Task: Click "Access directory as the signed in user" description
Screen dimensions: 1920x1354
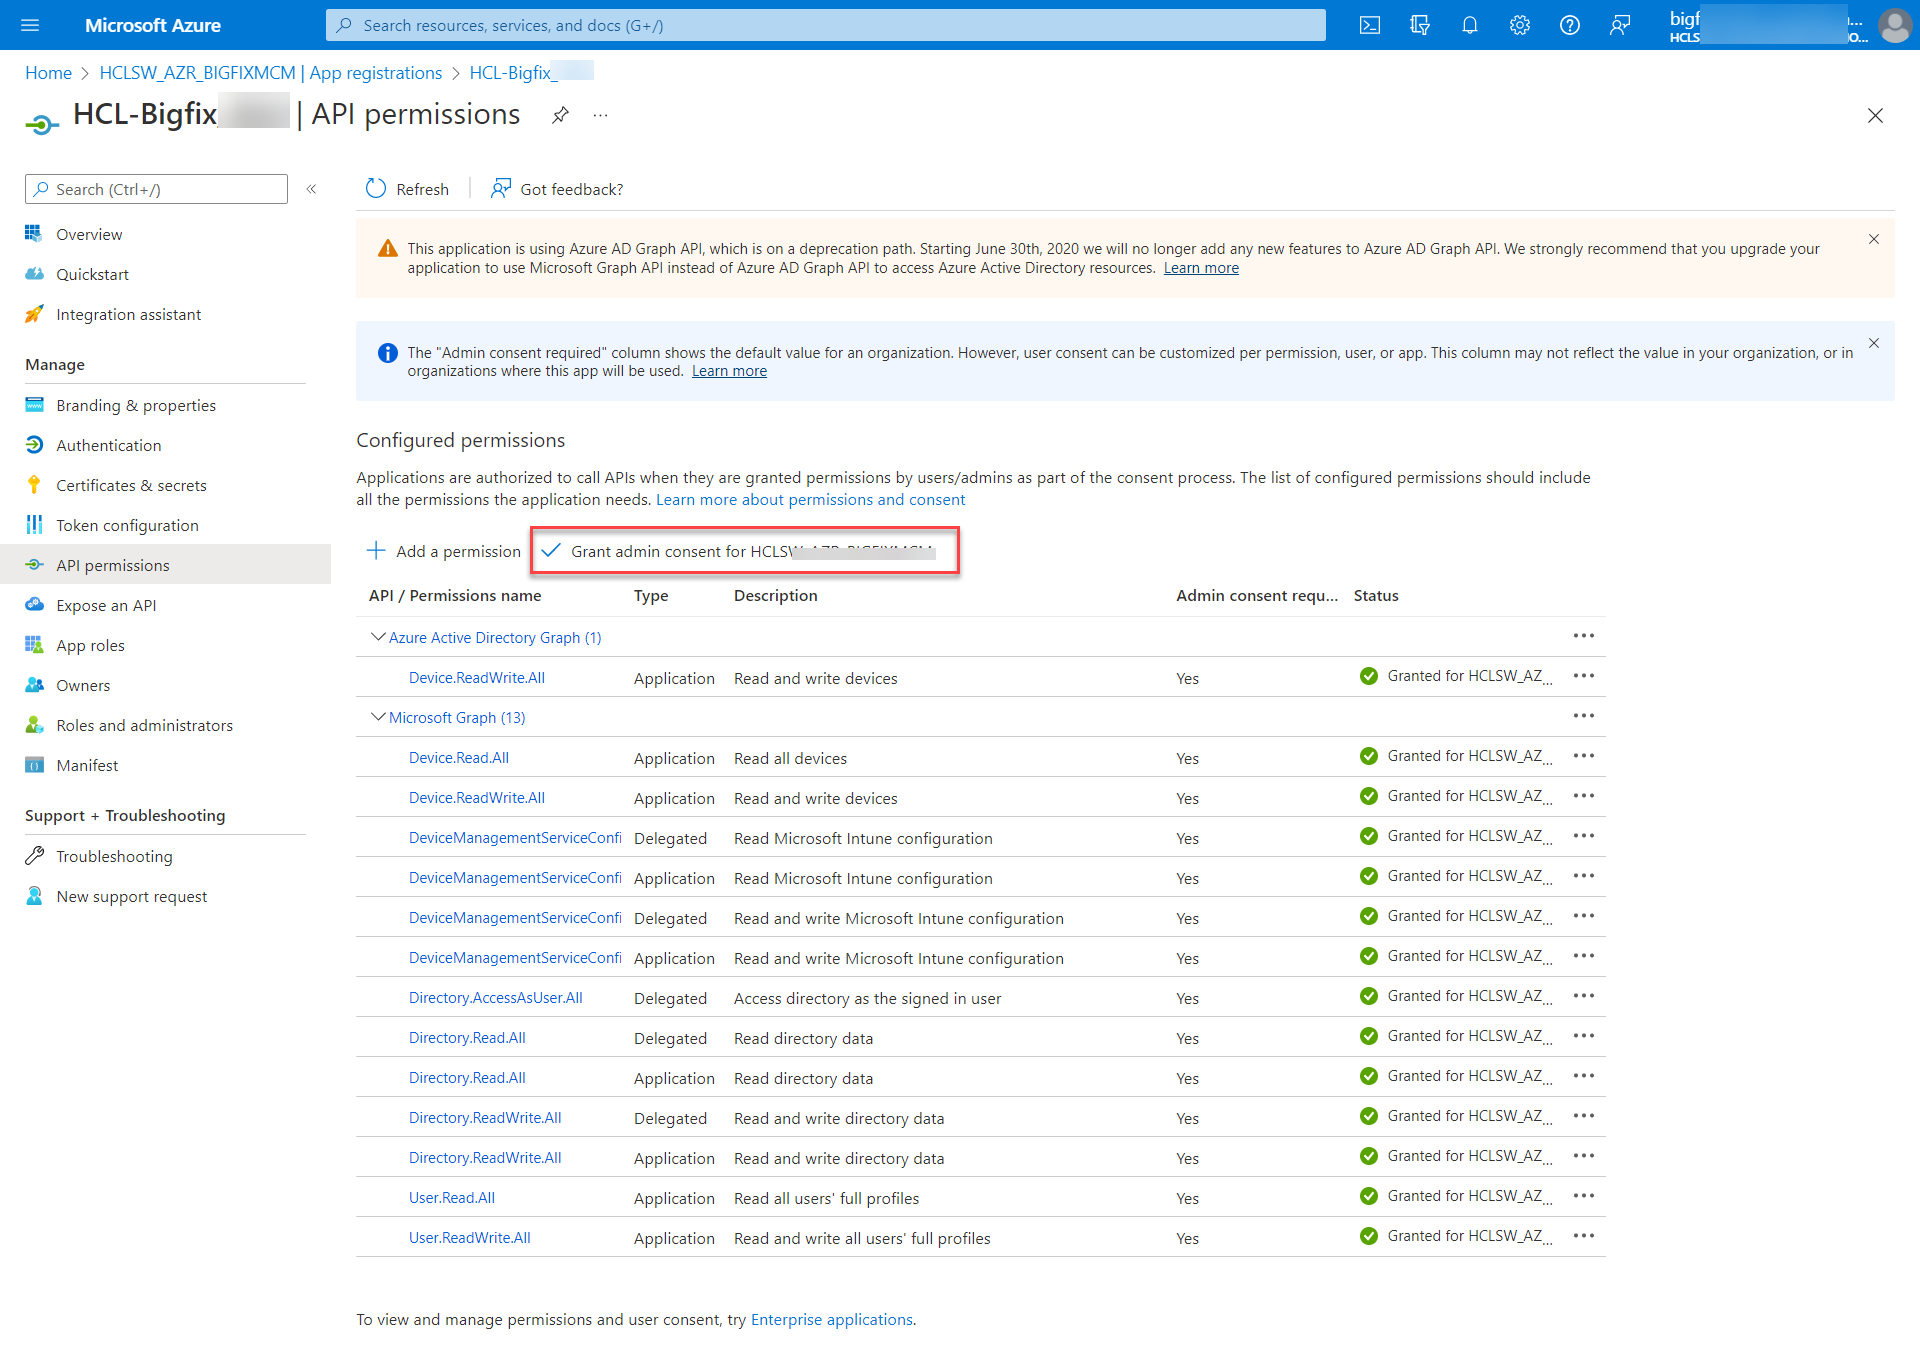Action: [867, 998]
